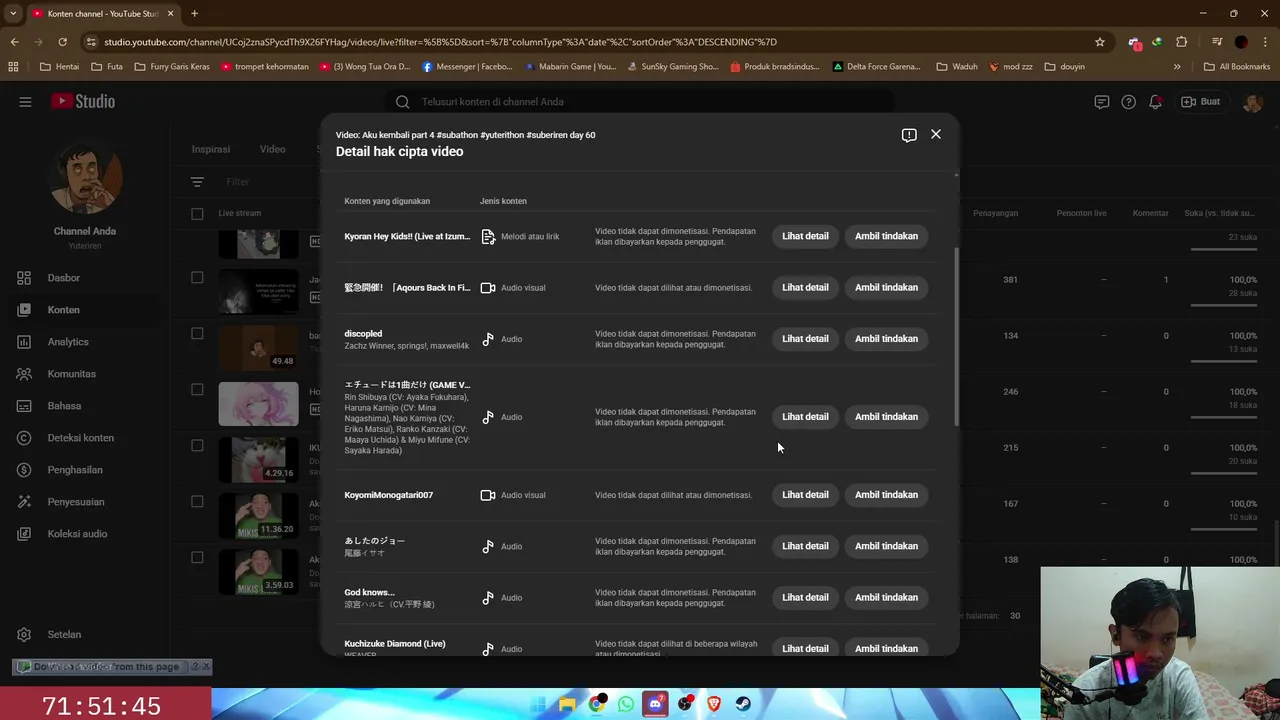1280x720 pixels.
Task: Click Ambil tindakan for KoyomiMonogatari007
Action: coord(886,495)
